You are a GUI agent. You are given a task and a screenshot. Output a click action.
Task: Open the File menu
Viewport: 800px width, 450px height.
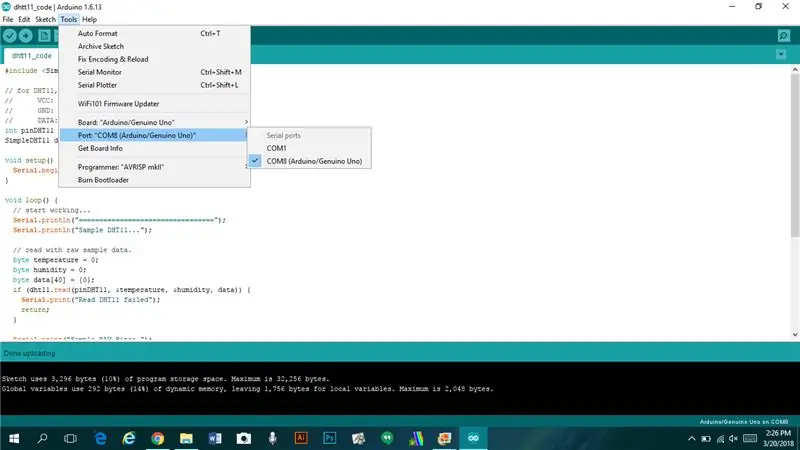click(8, 19)
